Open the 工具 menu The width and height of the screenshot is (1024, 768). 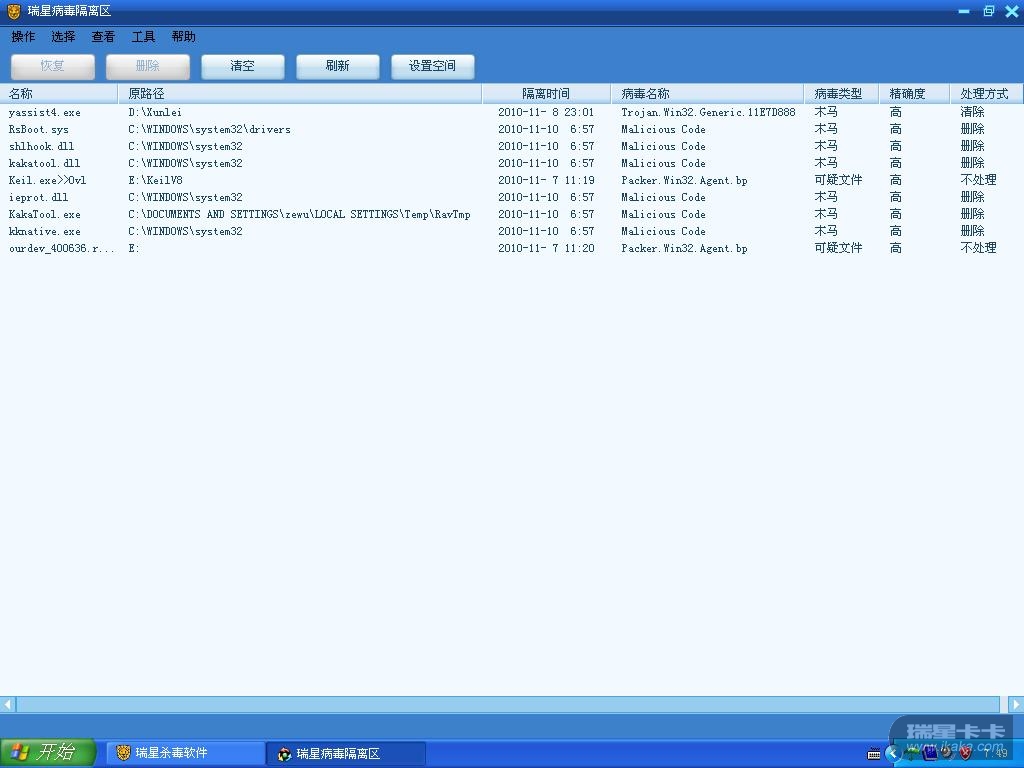coord(144,37)
